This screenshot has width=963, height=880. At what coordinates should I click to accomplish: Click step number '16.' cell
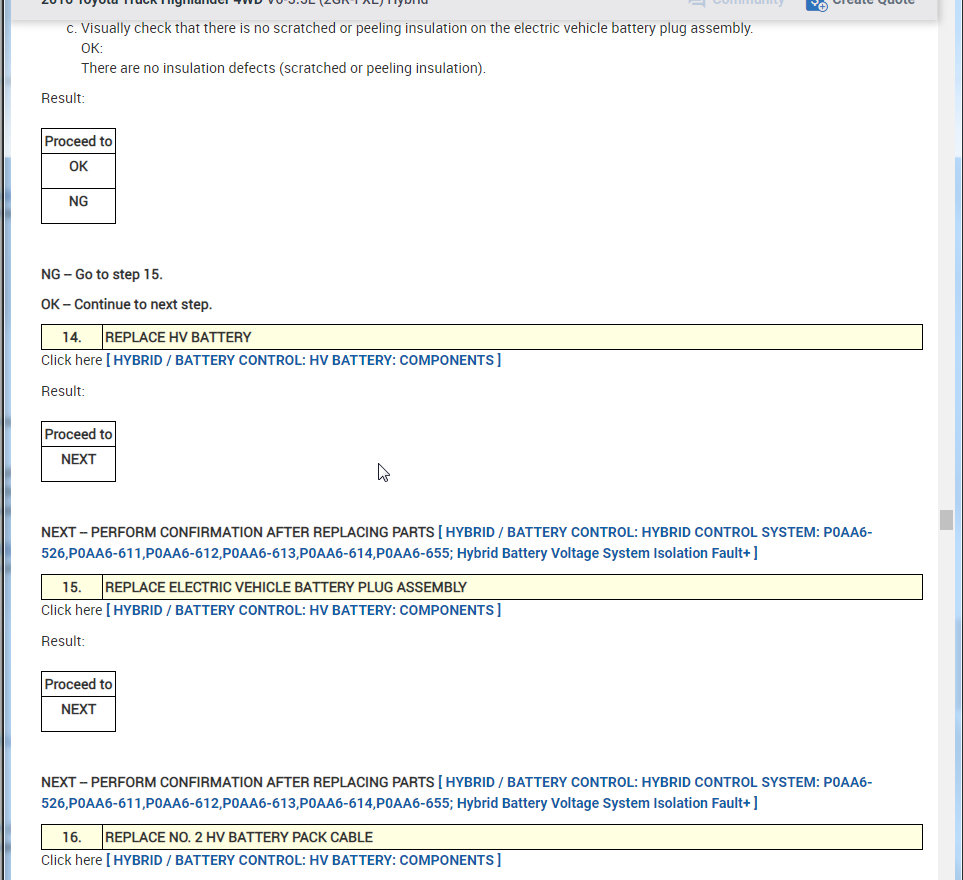(x=72, y=837)
